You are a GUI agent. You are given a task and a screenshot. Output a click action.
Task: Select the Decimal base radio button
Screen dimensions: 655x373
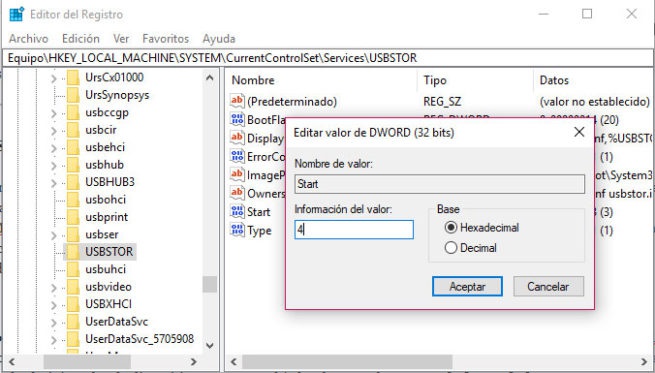[451, 248]
